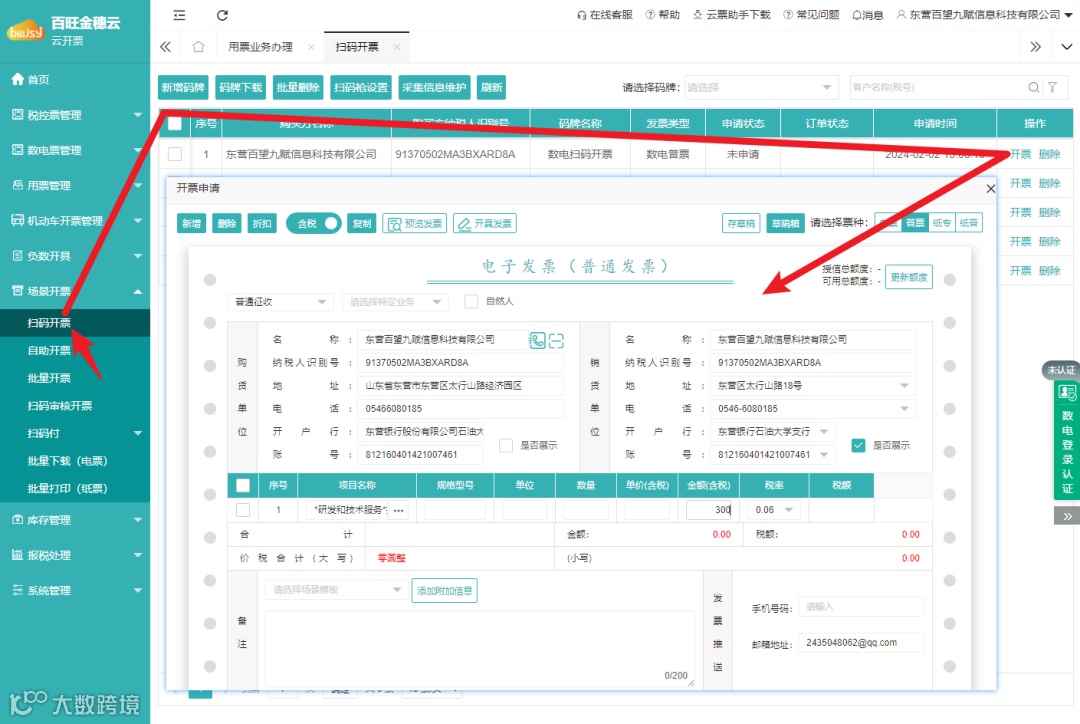
Task: Select 纸普 invoice type
Action: tap(968, 223)
